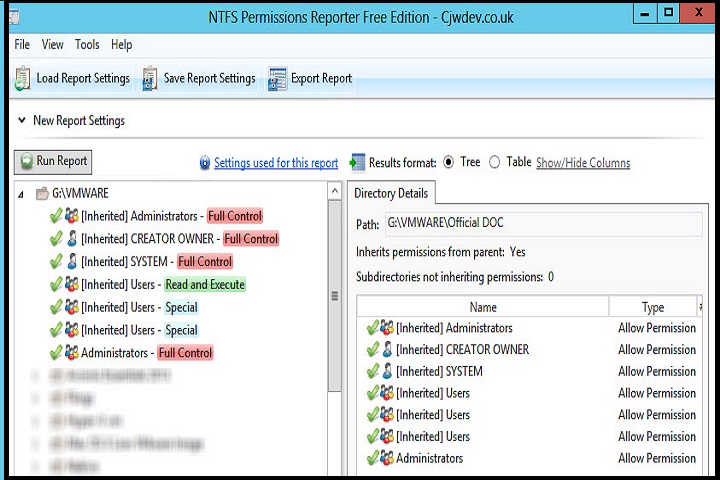Open the Tools menu

(x=87, y=45)
